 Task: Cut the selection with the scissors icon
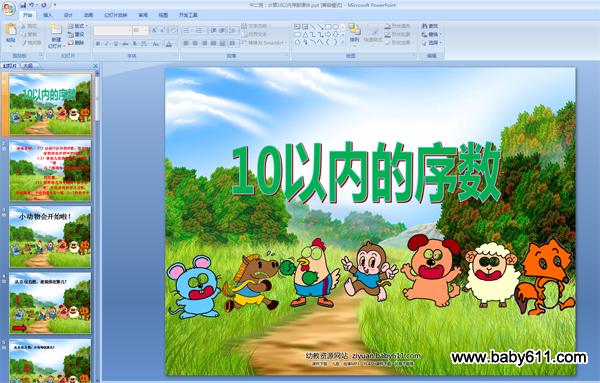coord(29,26)
